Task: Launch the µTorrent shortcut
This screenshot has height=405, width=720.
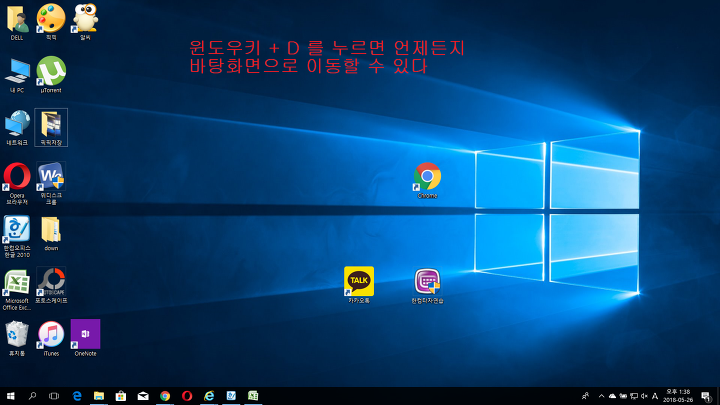Action: point(51,75)
